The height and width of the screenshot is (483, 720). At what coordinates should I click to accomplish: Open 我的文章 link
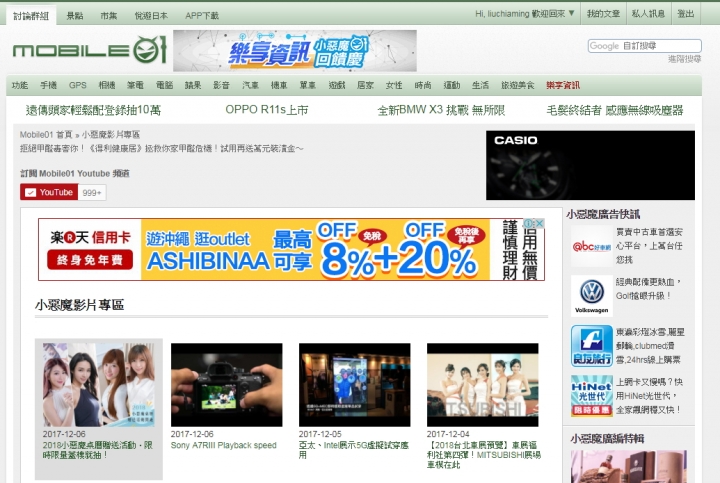(603, 14)
